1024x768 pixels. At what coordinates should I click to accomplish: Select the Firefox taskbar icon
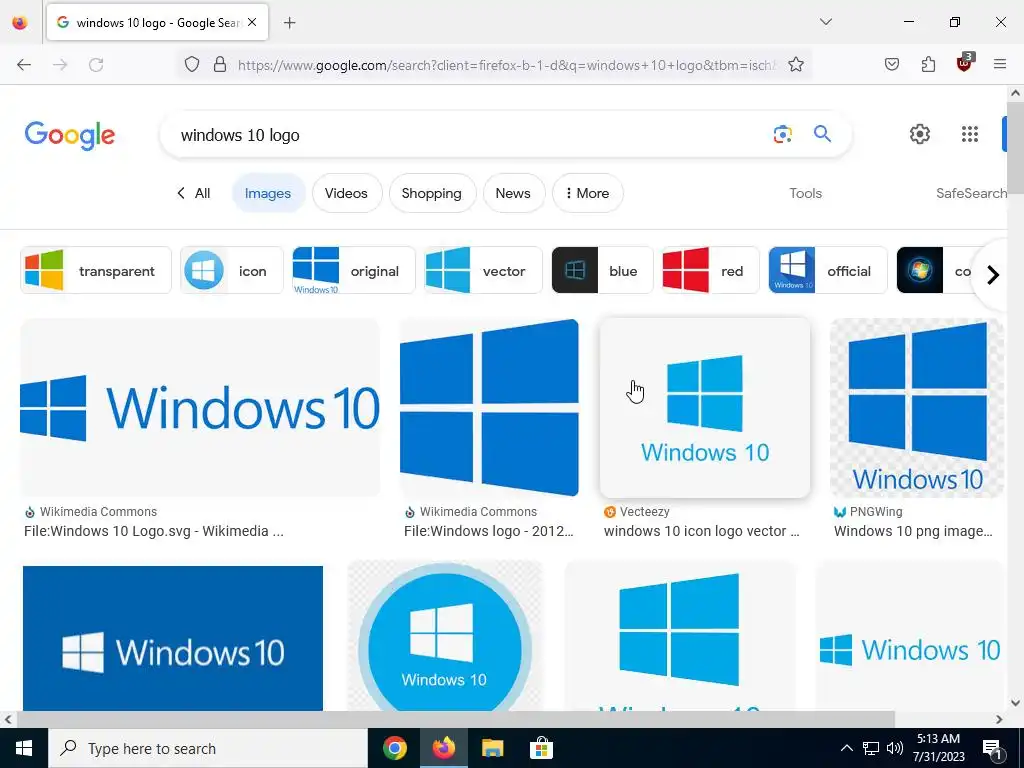443,748
